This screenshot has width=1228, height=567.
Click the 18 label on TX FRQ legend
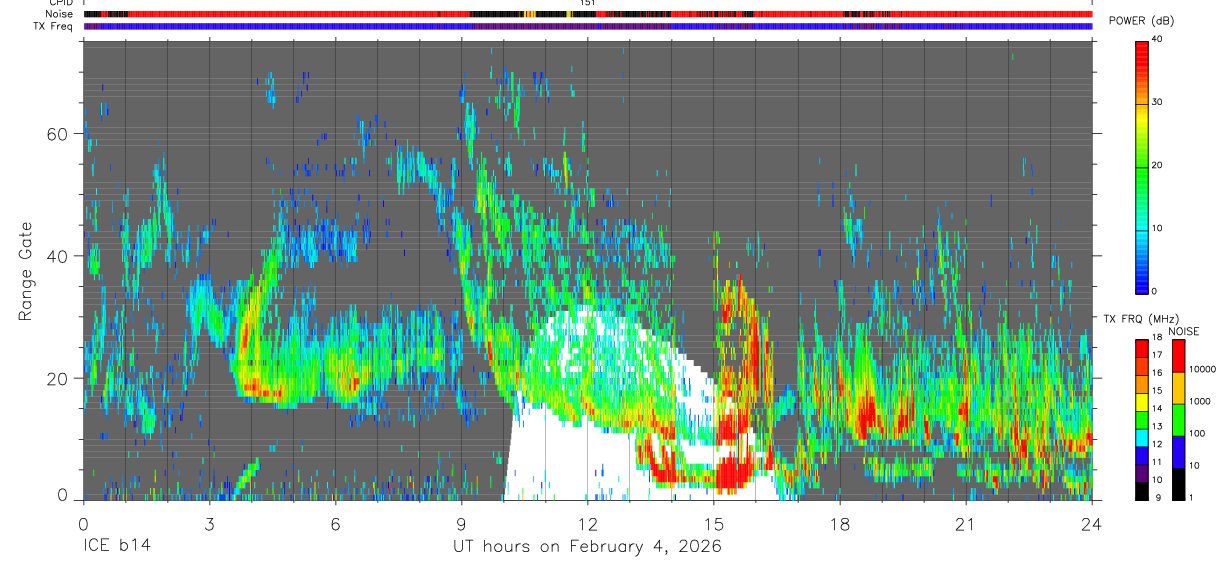click(1157, 337)
